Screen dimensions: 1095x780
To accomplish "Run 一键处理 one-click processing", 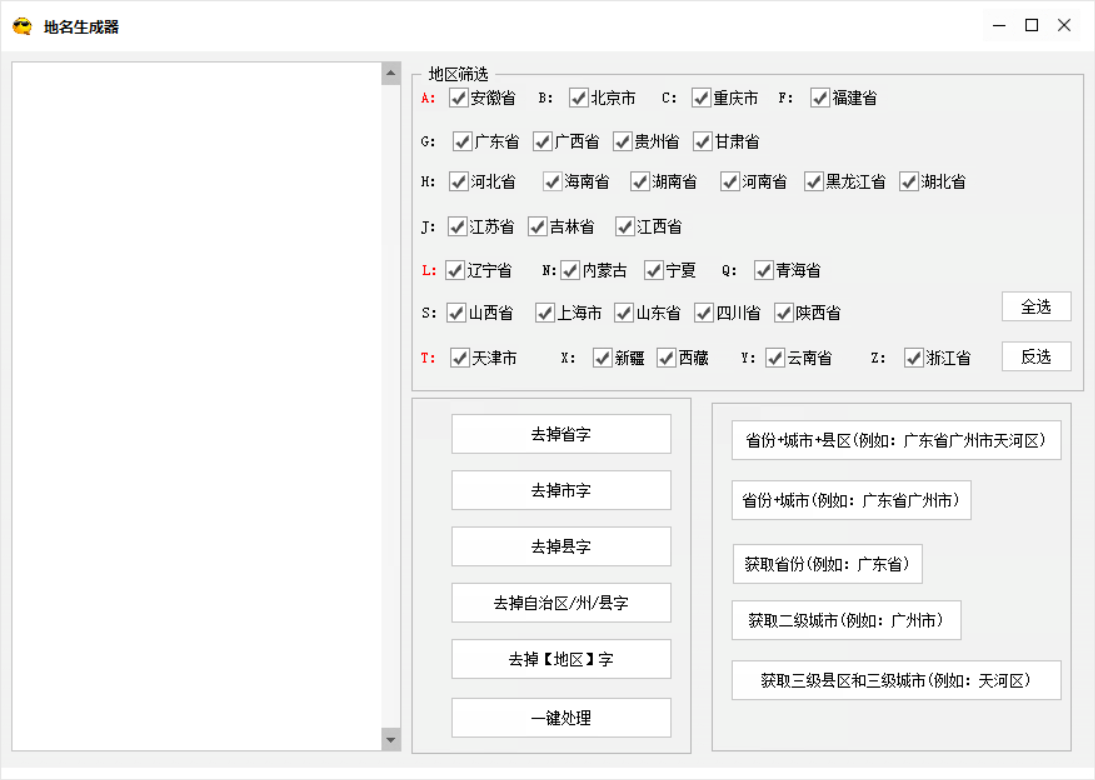I will point(561,718).
